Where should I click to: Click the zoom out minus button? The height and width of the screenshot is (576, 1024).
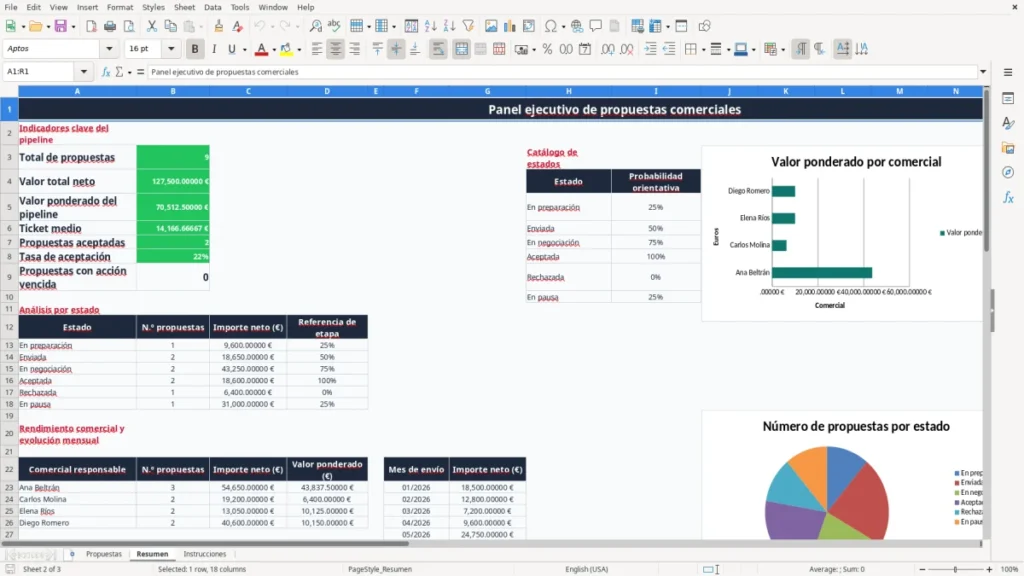point(922,569)
